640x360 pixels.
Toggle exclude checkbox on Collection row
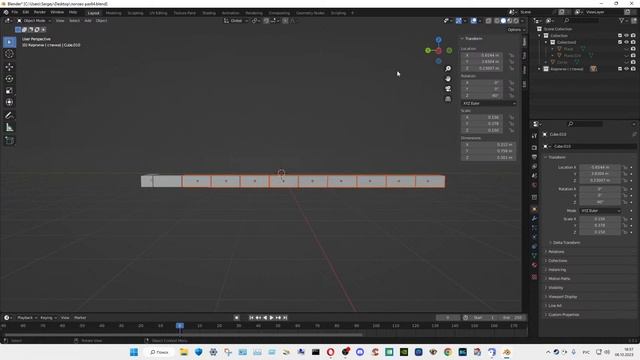coord(620,36)
